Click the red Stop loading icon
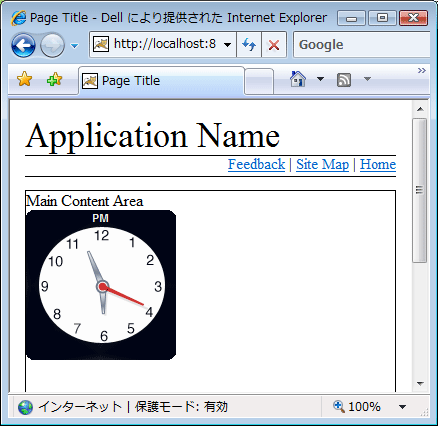 pyautogui.click(x=274, y=44)
